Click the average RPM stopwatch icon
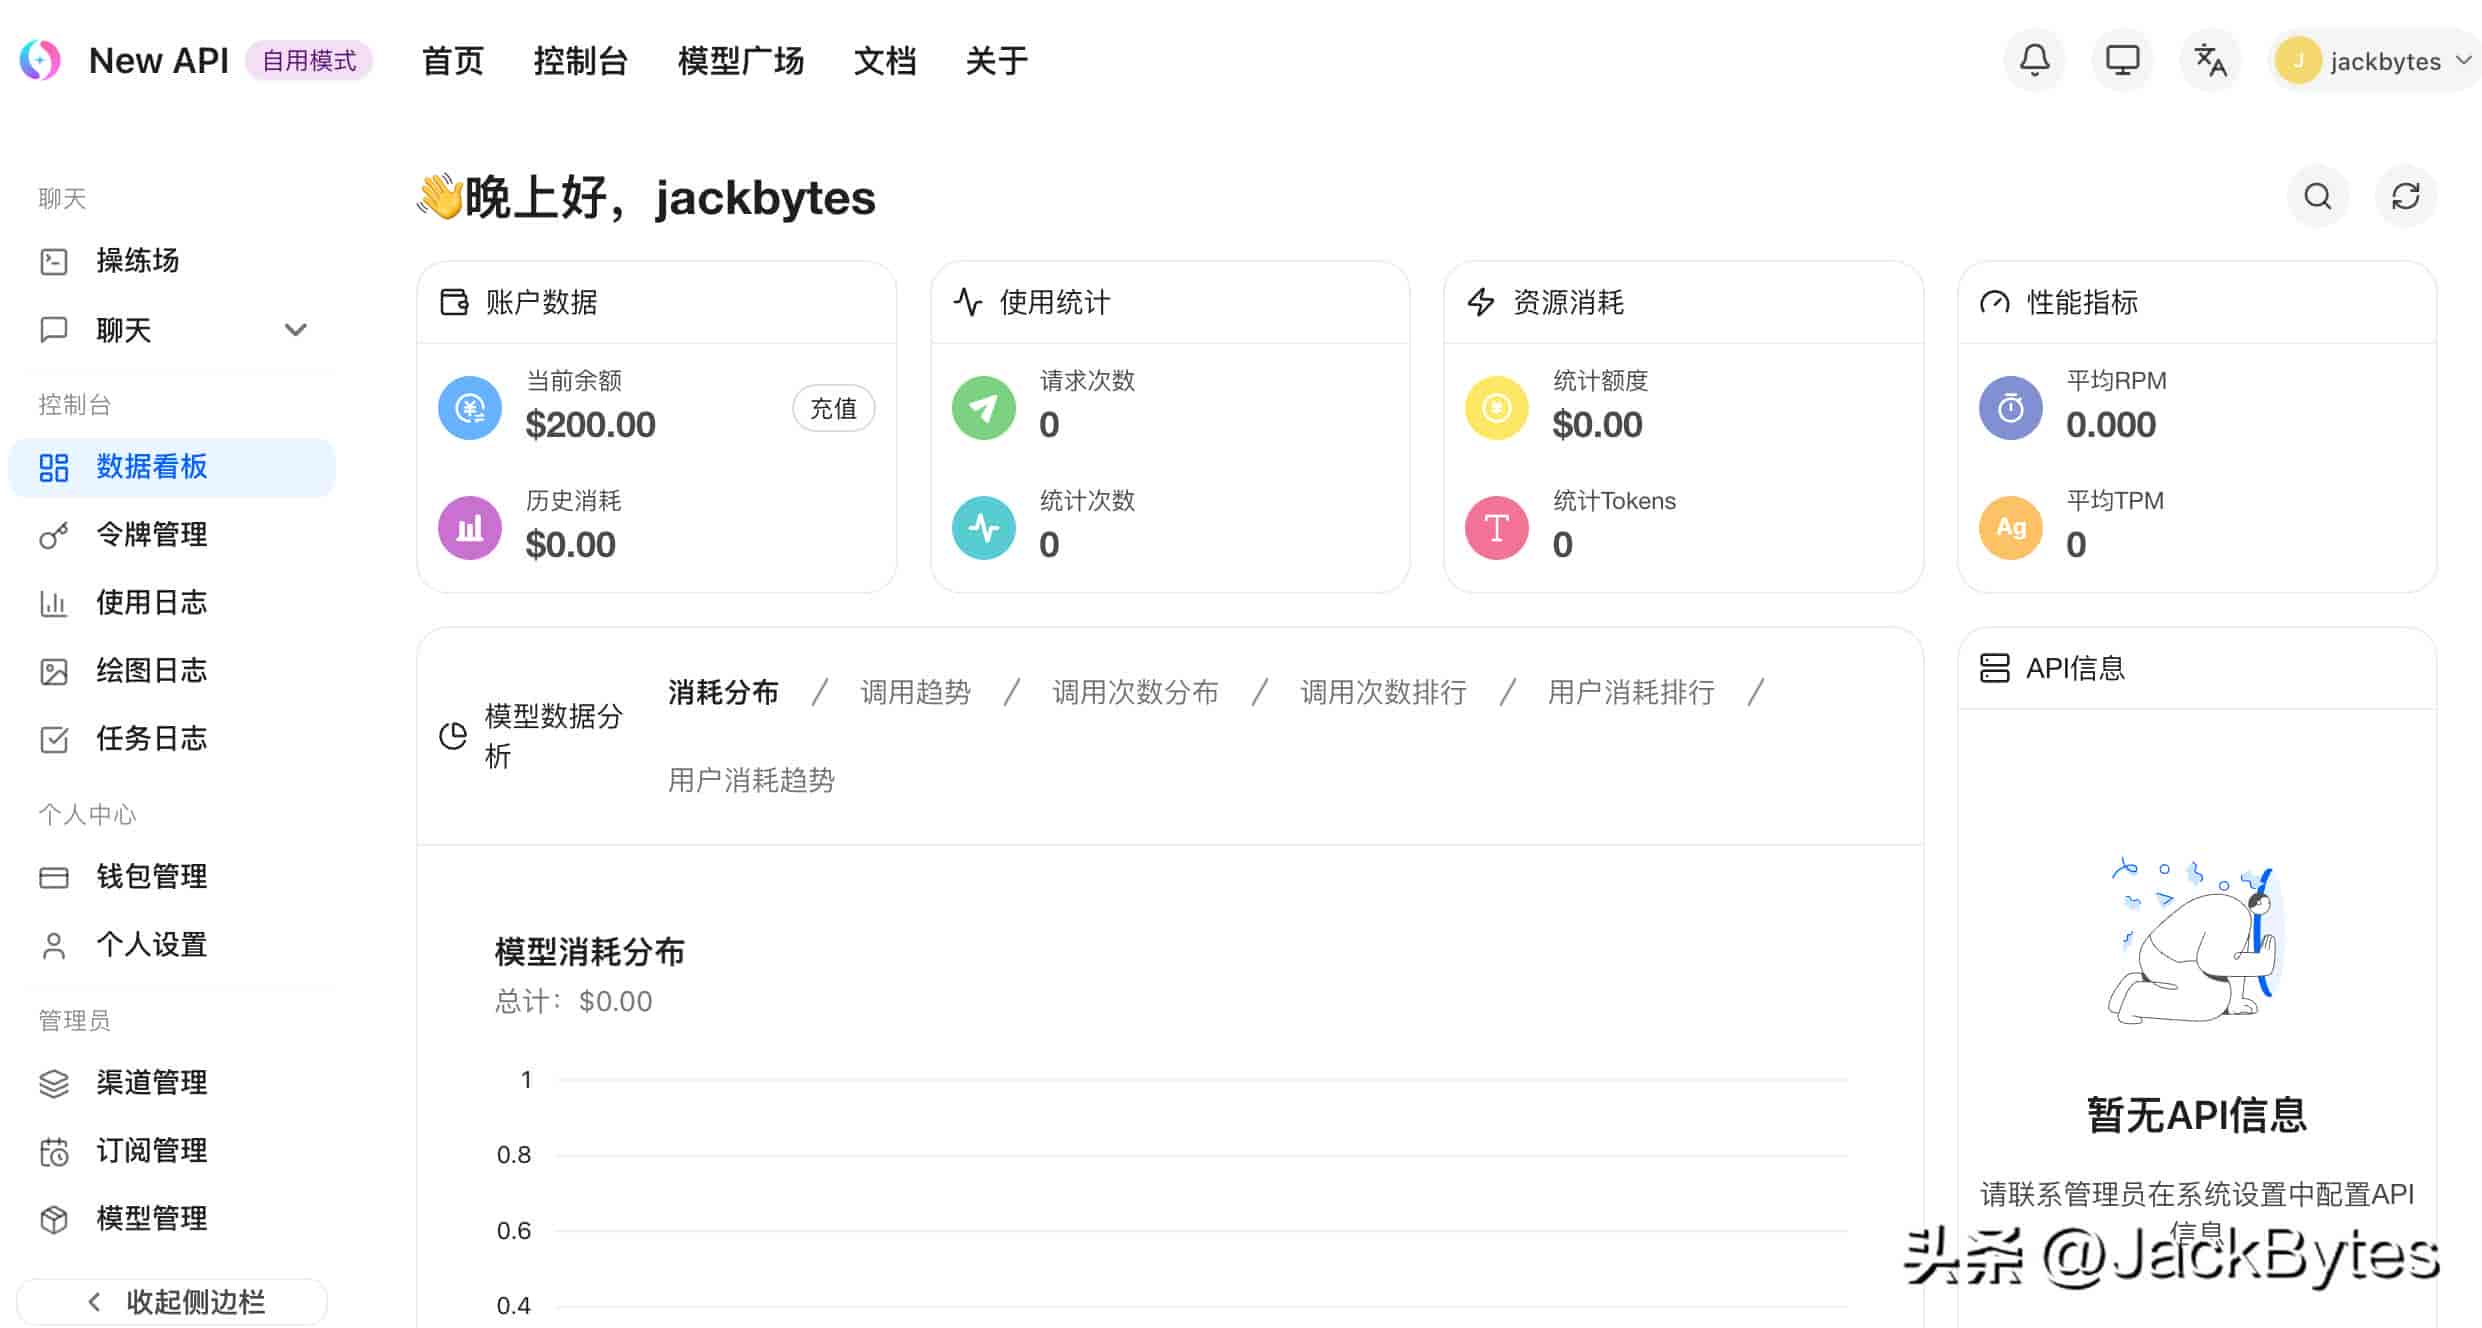2482x1328 pixels. [2011, 408]
